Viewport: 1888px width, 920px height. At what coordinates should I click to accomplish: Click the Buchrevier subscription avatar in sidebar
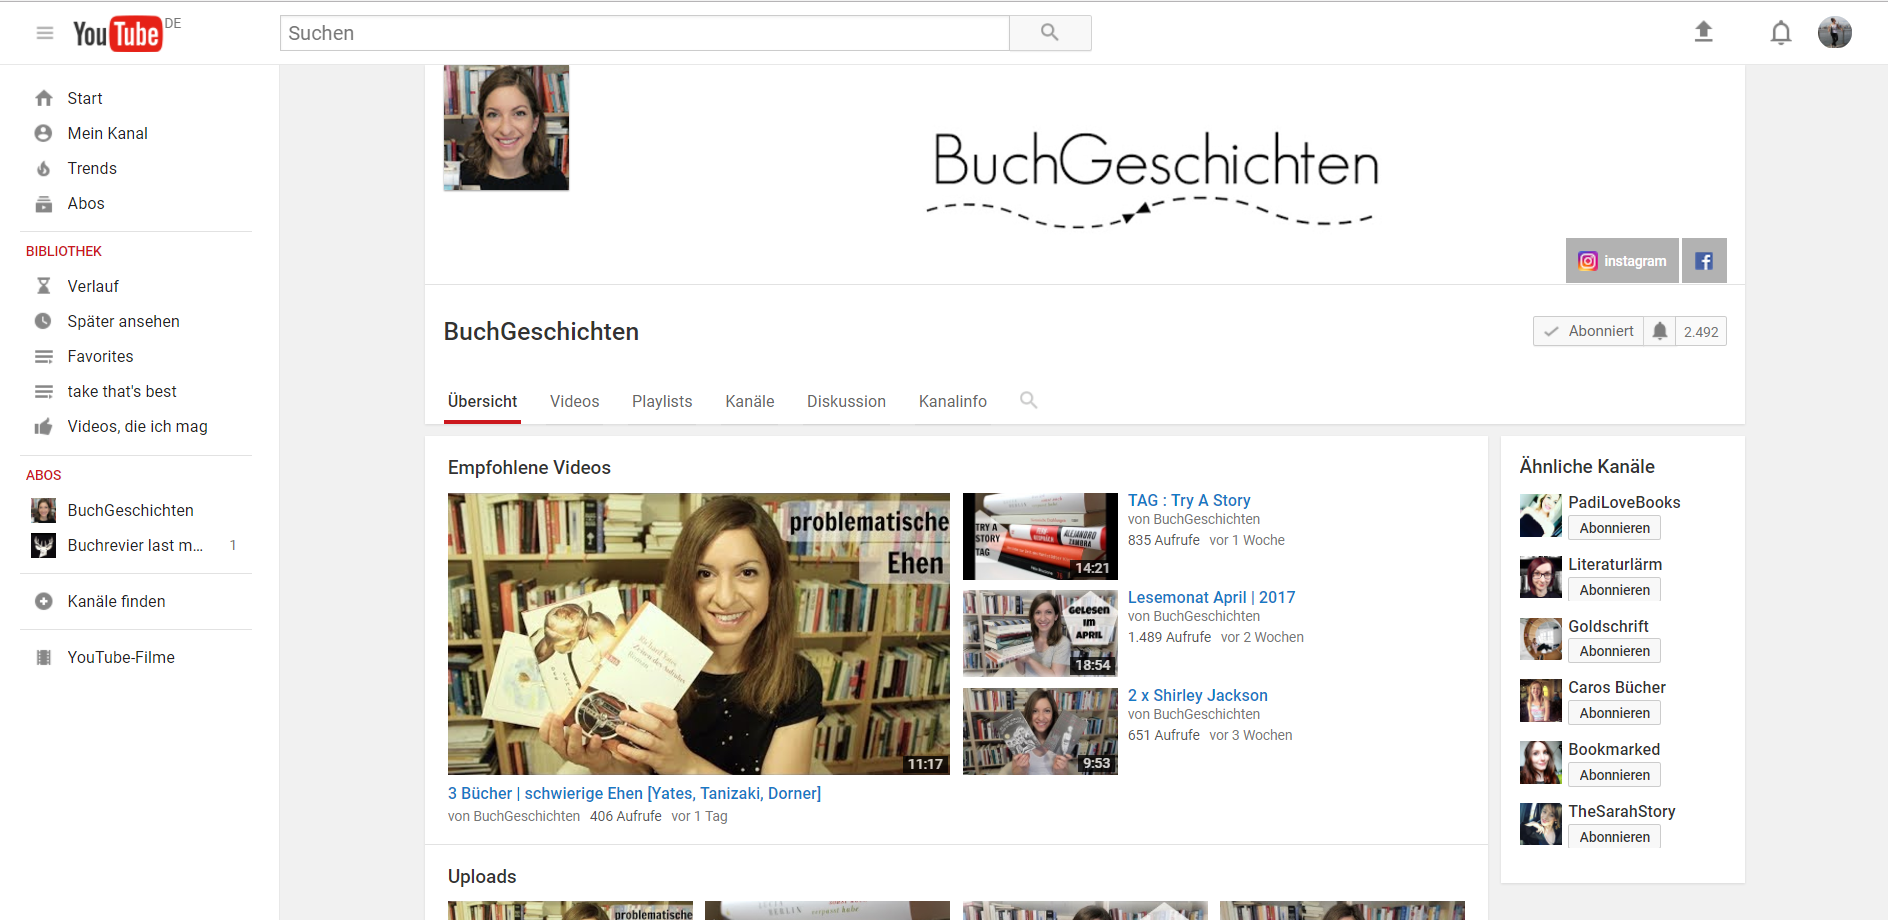44,545
